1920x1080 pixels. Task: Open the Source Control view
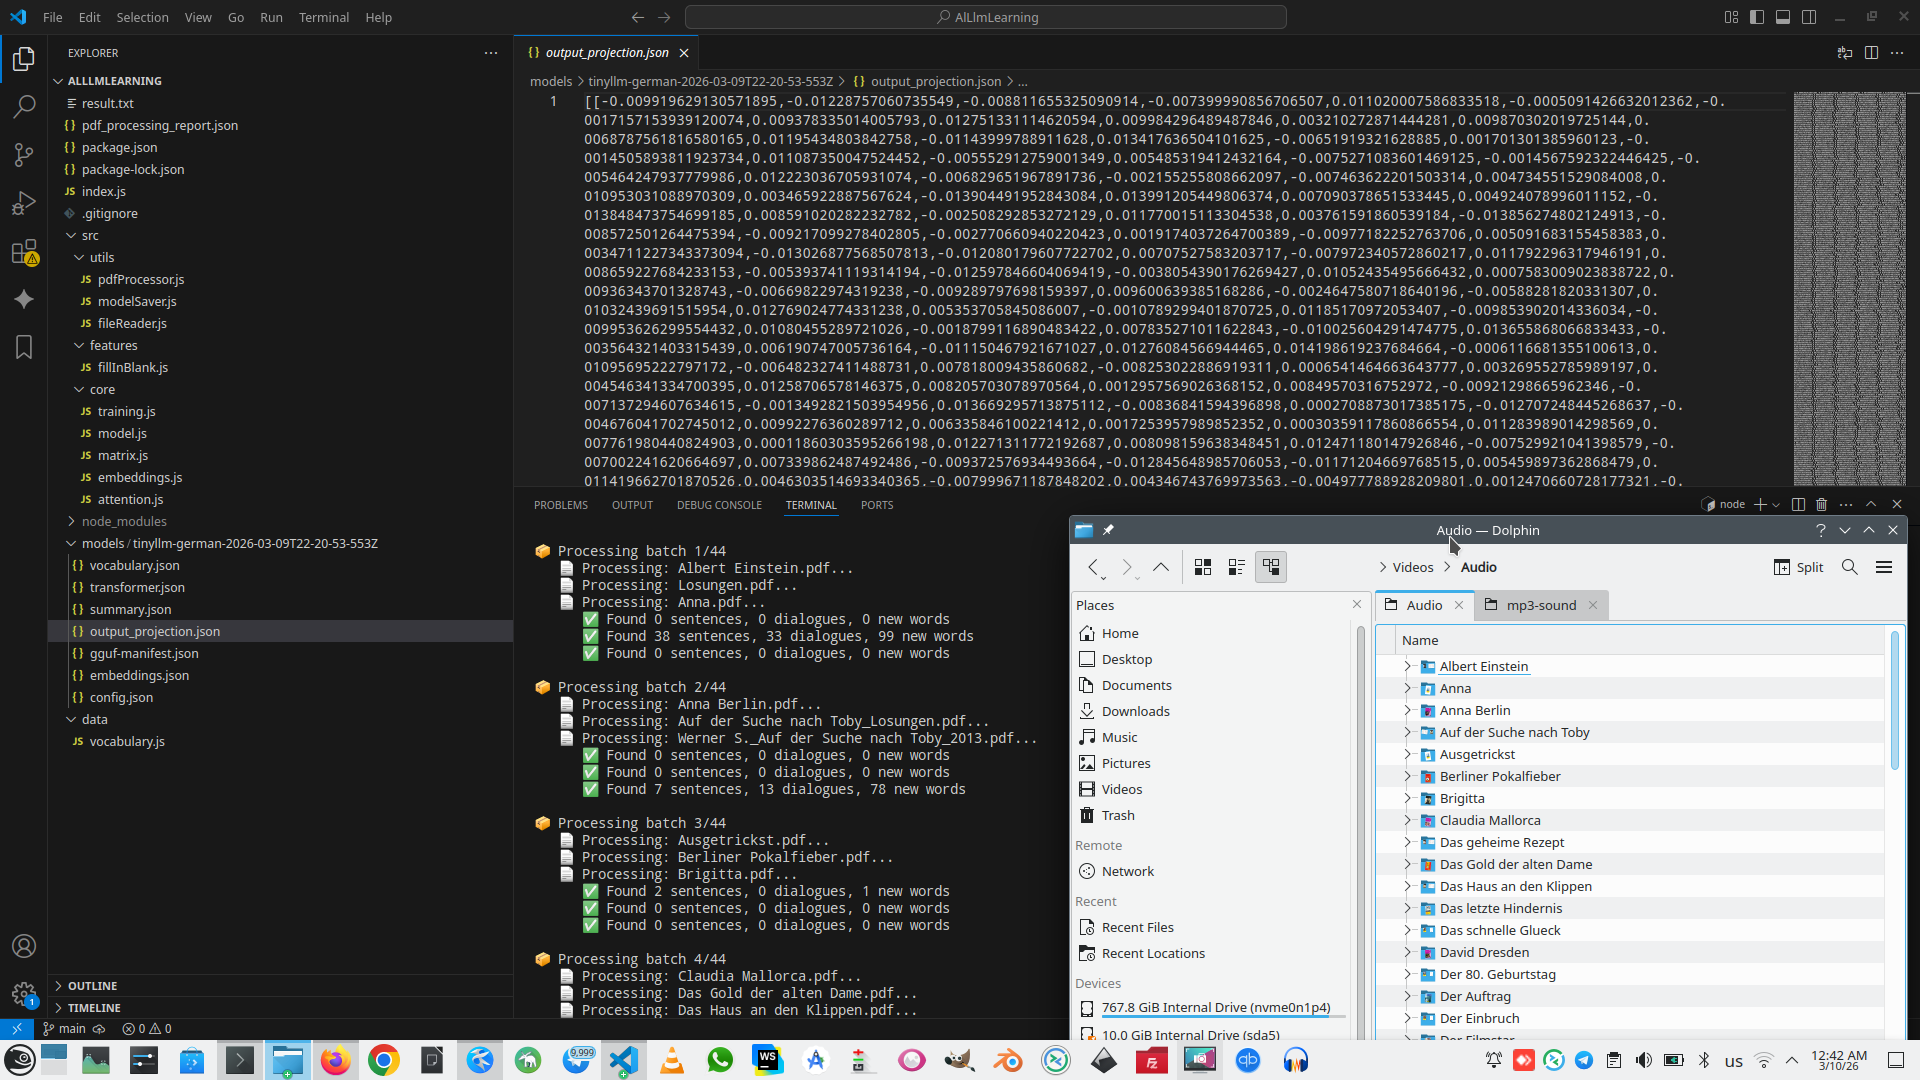[24, 155]
